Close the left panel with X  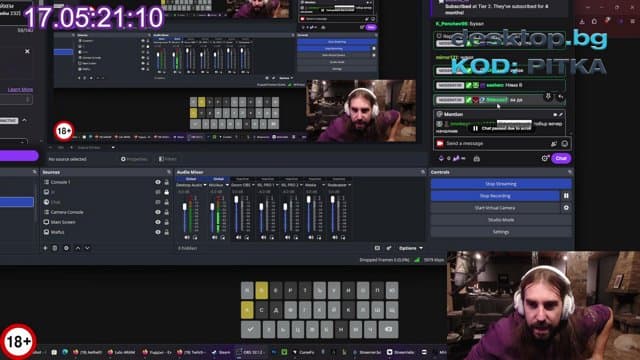27,51
